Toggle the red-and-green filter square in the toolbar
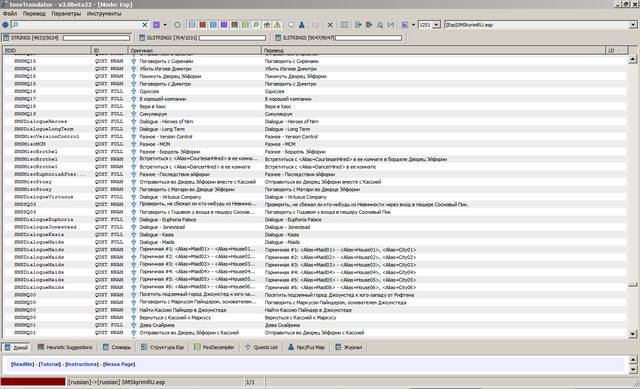Screen dimensions: 640x389 pos(234,25)
